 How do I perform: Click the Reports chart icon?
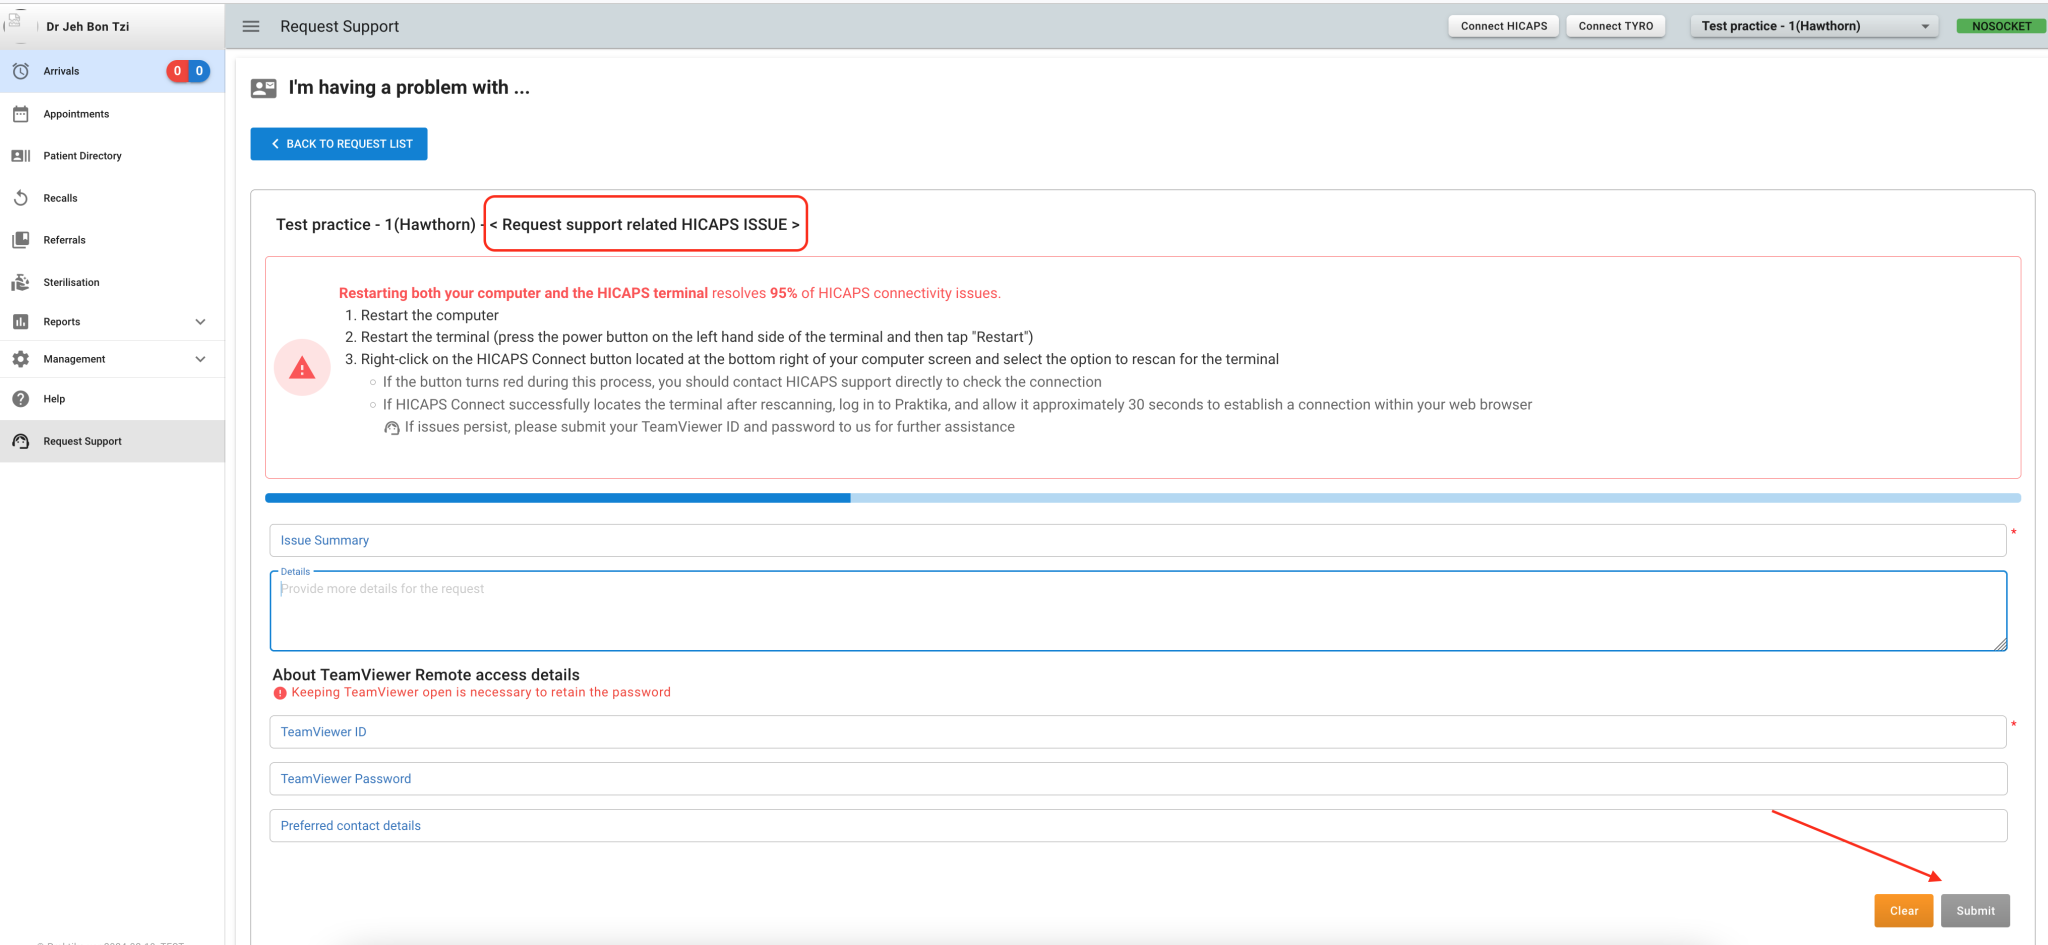[x=20, y=322]
